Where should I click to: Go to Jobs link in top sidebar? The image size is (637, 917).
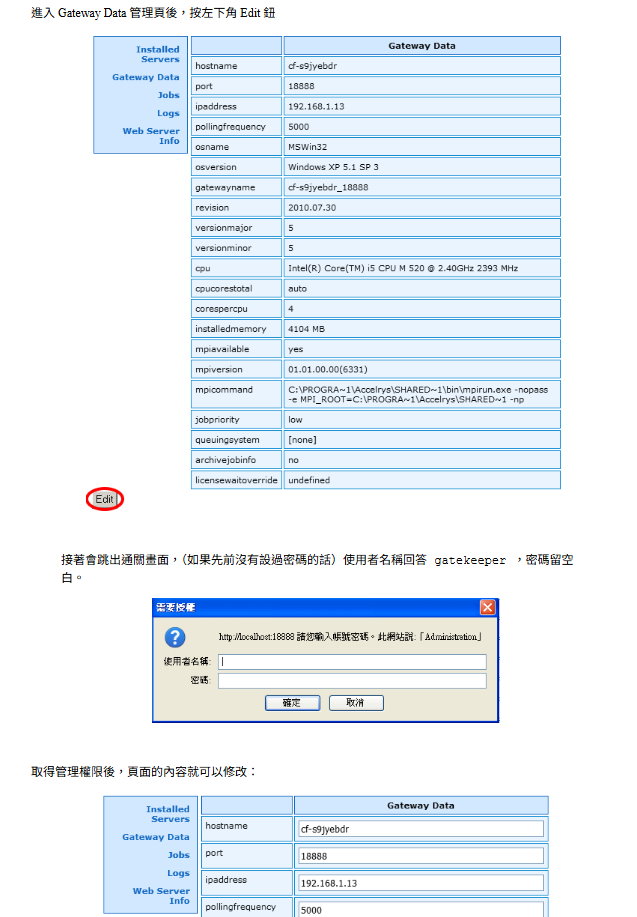coord(168,95)
